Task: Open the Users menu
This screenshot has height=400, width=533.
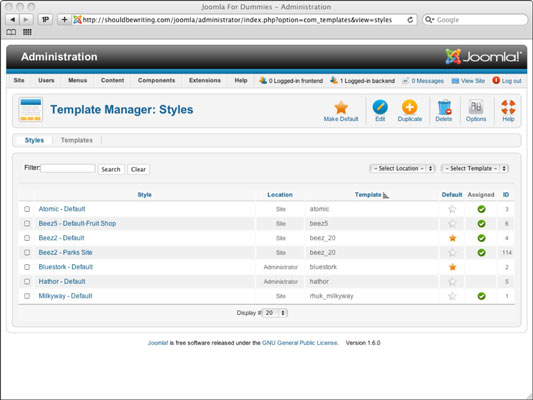Action: [x=46, y=81]
